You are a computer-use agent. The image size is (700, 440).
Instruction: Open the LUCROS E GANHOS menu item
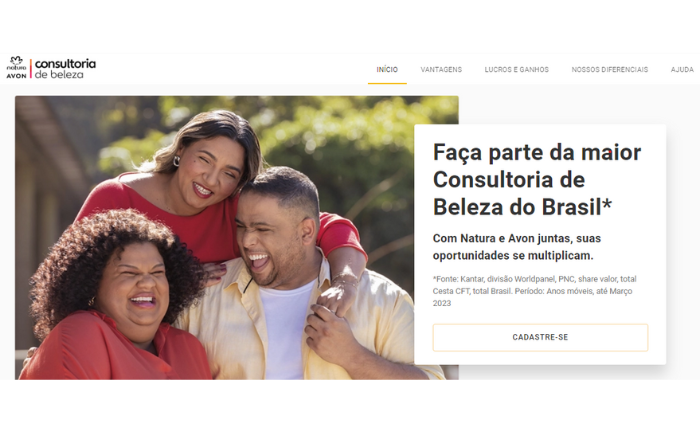tap(517, 70)
